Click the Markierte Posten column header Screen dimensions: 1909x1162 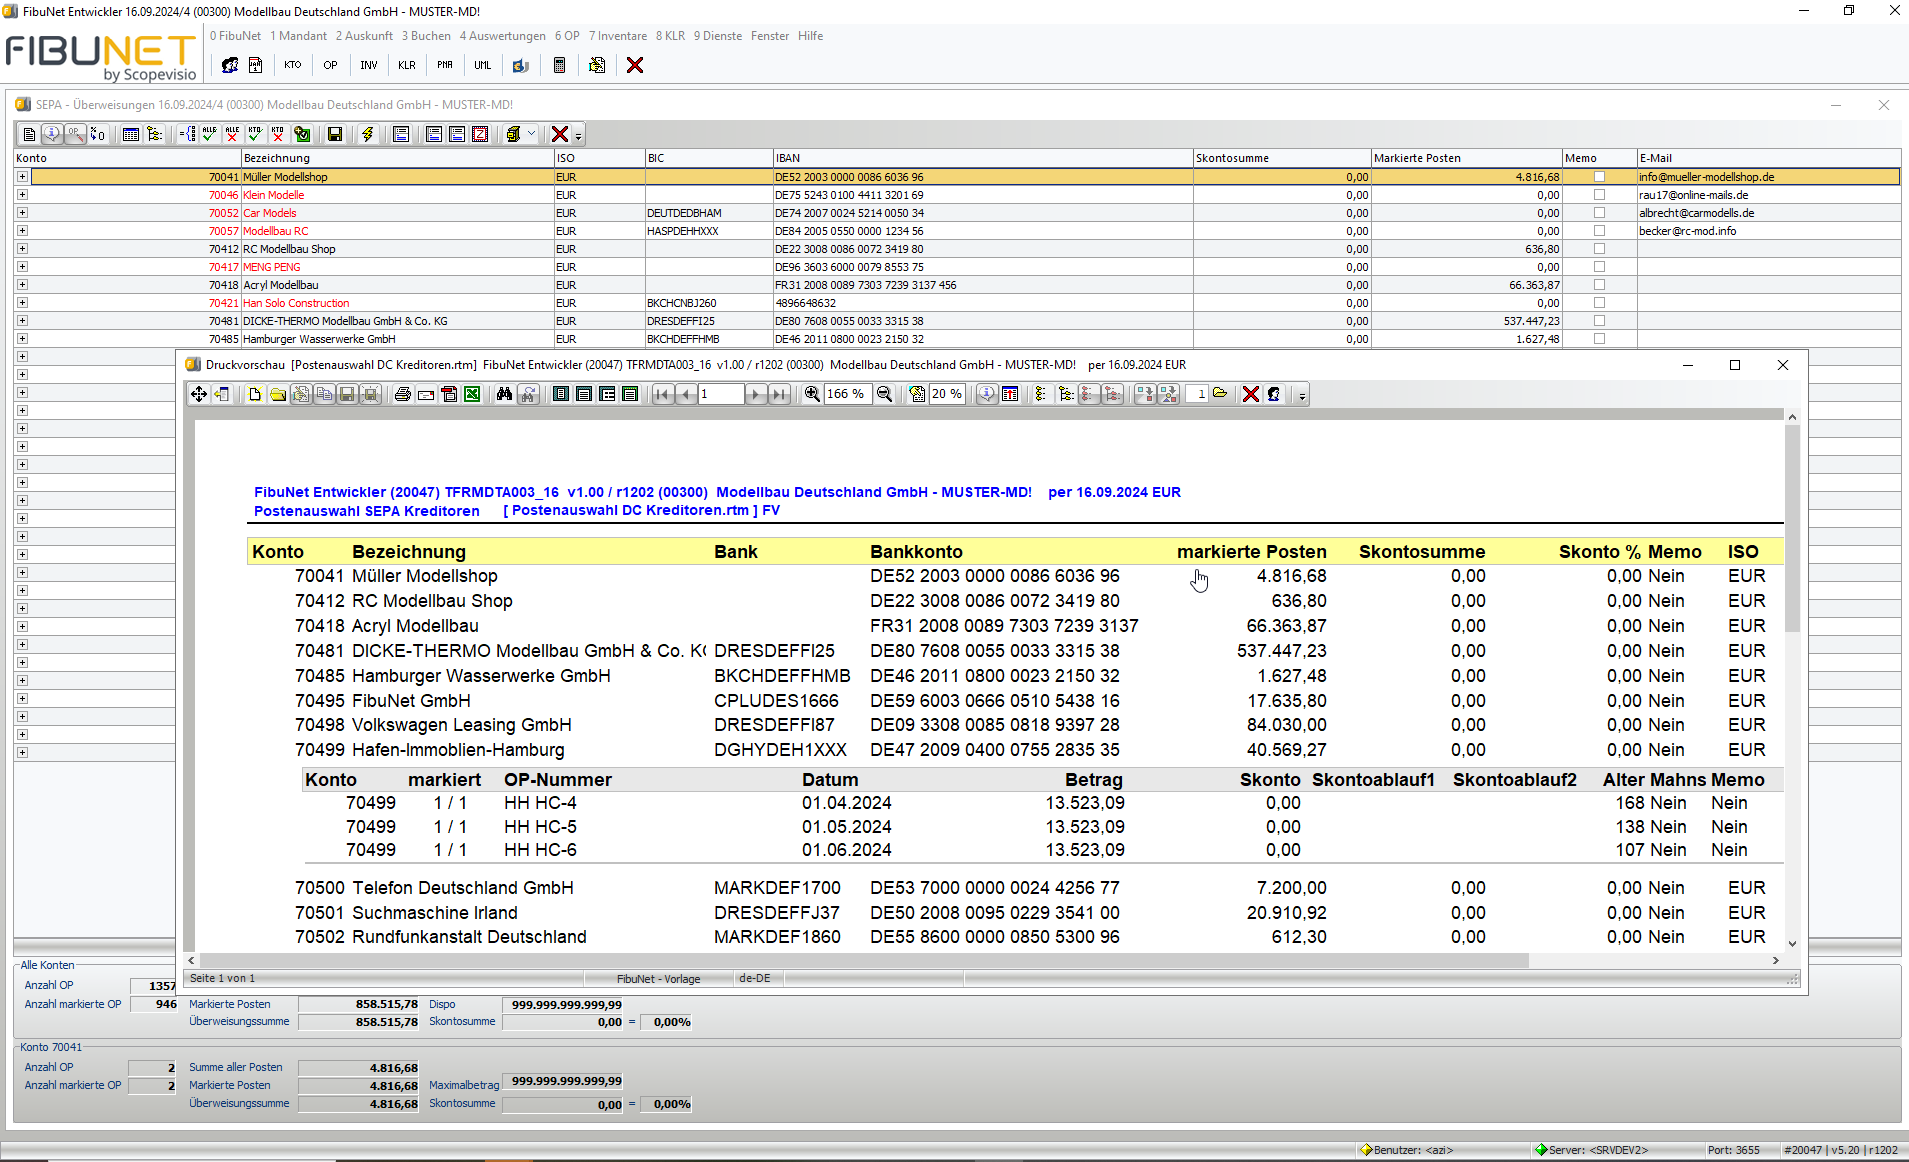tap(1466, 158)
